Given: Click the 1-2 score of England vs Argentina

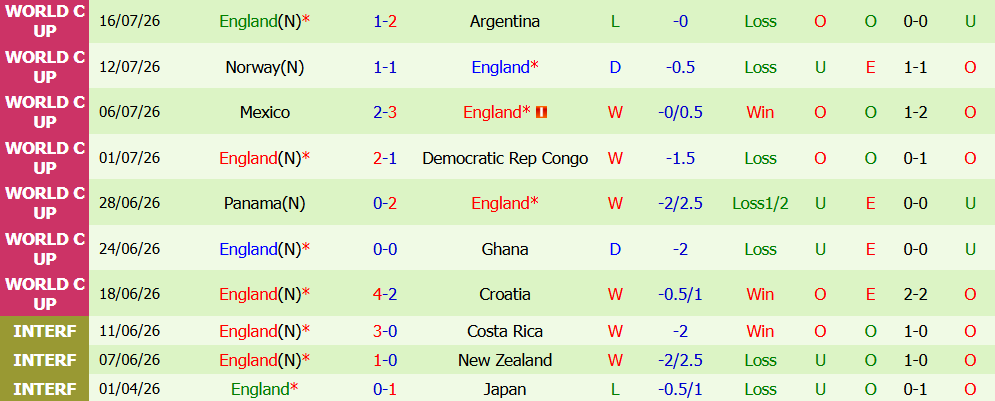Looking at the screenshot, I should click(385, 22).
